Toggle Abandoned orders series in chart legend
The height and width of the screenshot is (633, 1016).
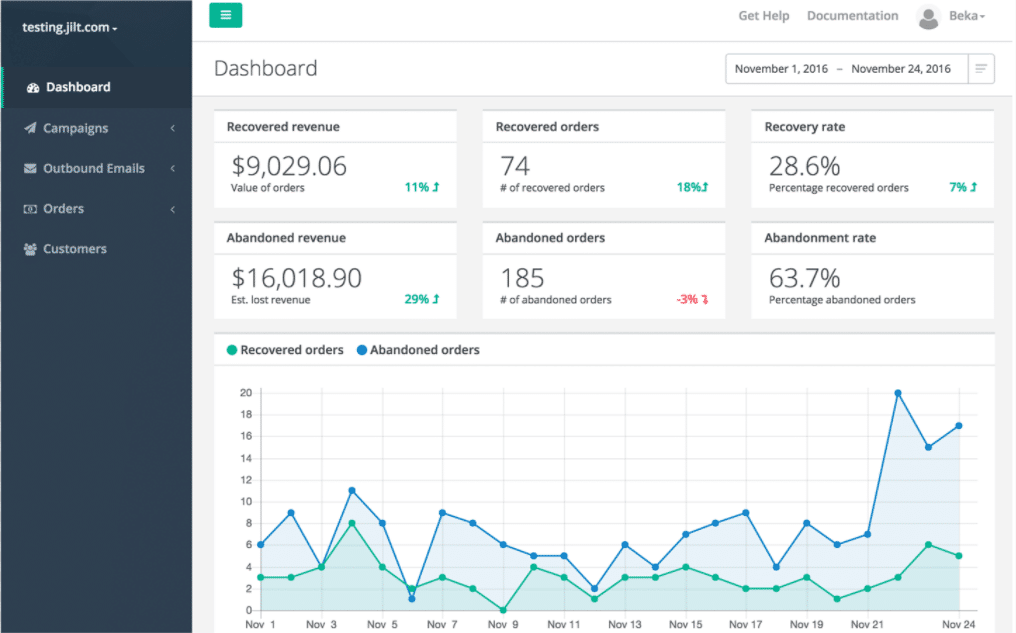[x=418, y=350]
